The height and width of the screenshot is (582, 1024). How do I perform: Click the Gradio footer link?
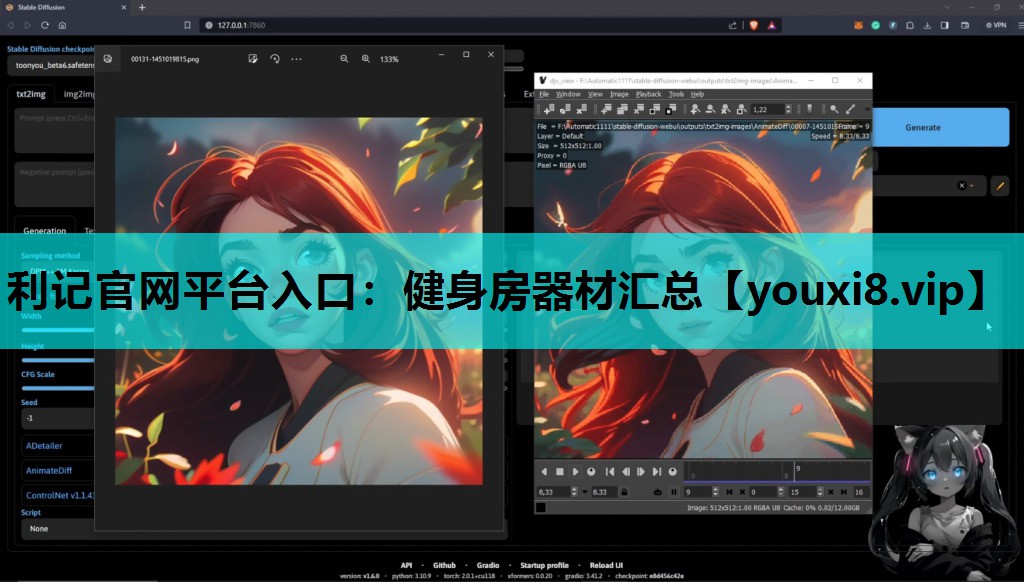[x=488, y=565]
